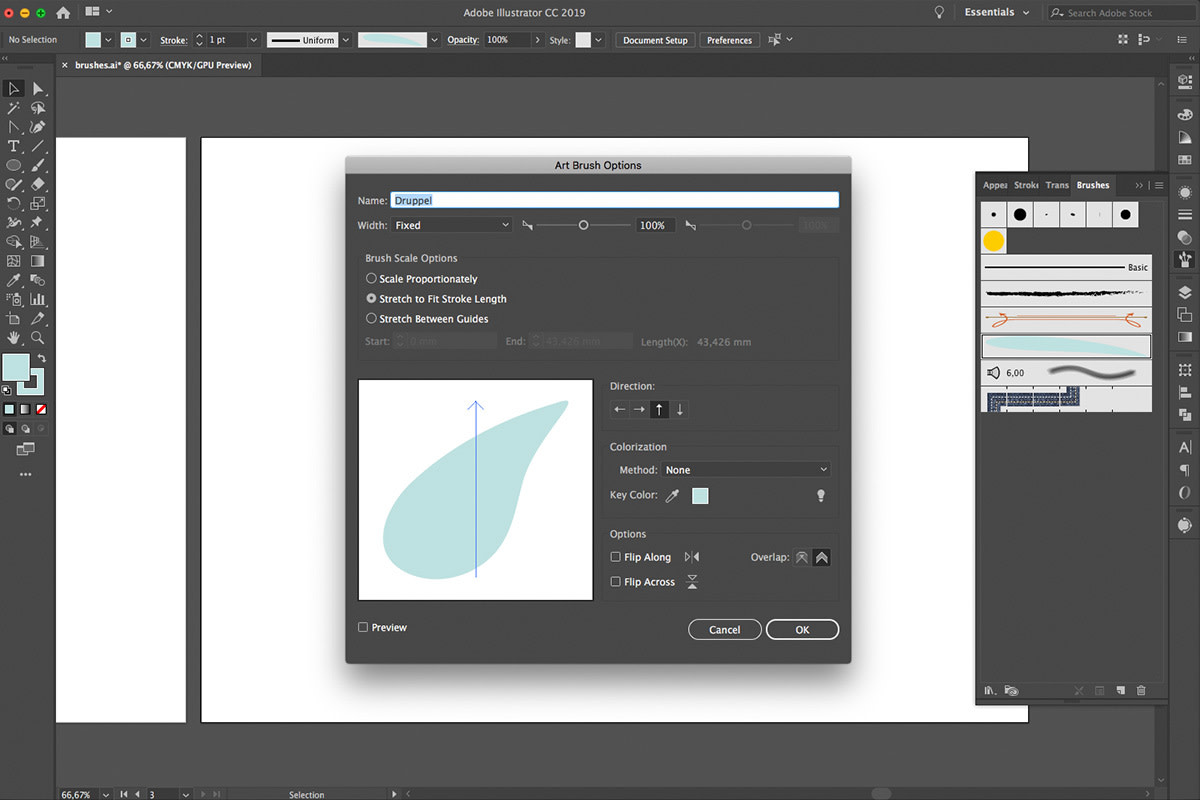Open Layers panel from right dock

tap(1185, 293)
